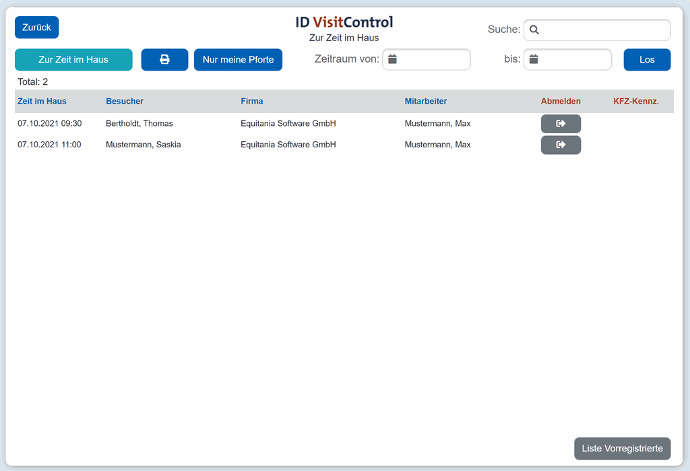This screenshot has height=471, width=690.
Task: Sign out visitor Mustermann, Saskia
Action: coord(560,145)
